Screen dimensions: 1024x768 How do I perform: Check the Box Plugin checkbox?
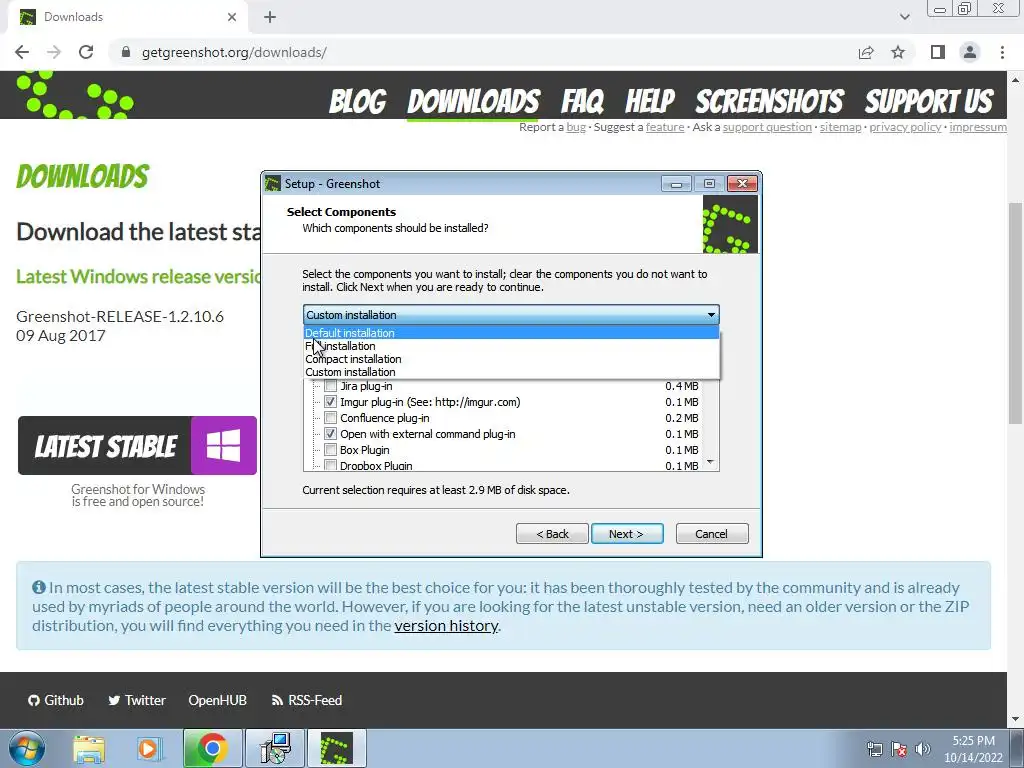coord(330,450)
